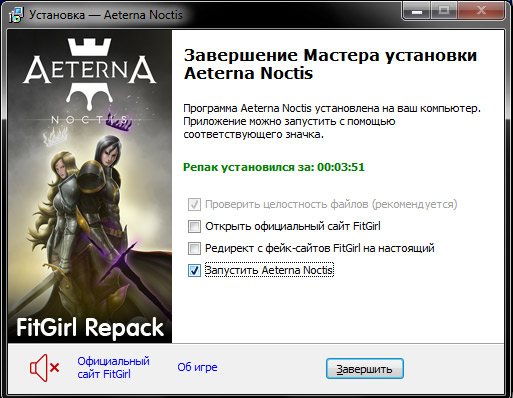Minimize the installer window
The height and width of the screenshot is (398, 513).
tap(417, 12)
